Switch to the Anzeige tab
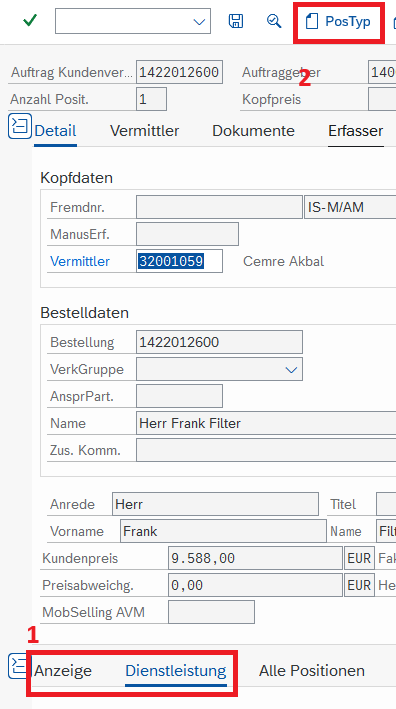 [x=63, y=671]
